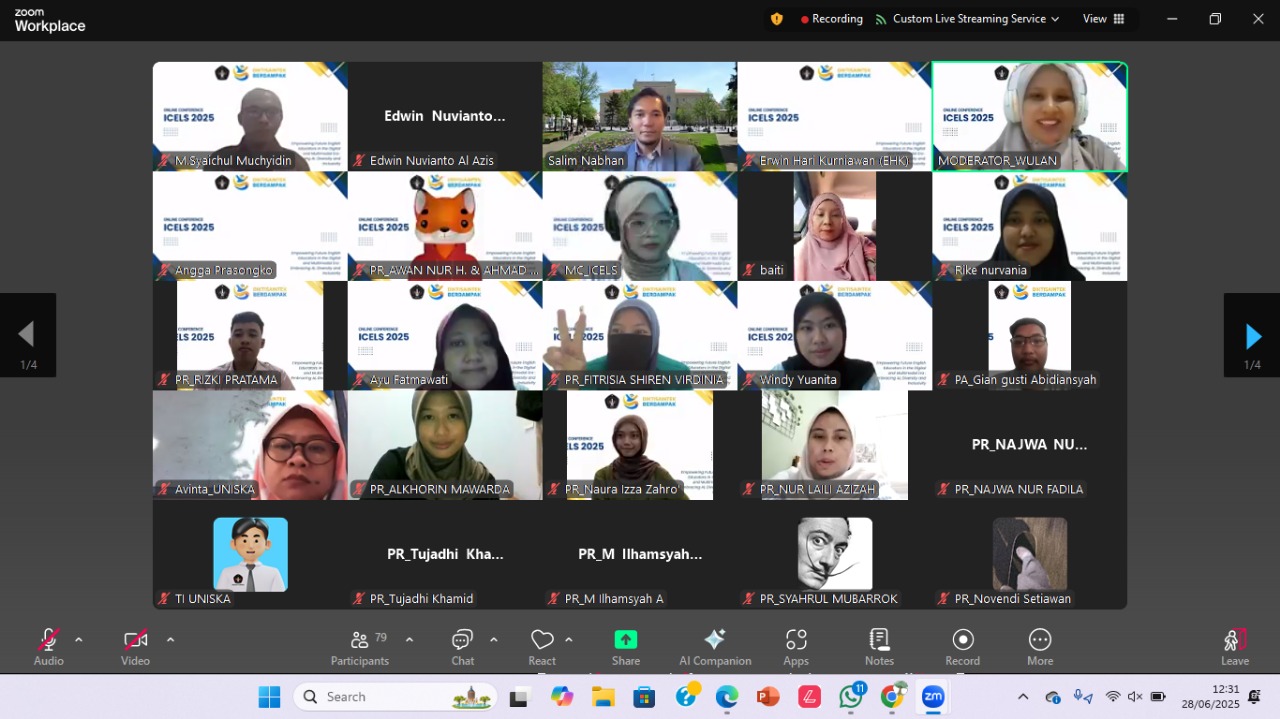Open the Apps panel
Image resolution: width=1280 pixels, height=719 pixels.
[796, 646]
